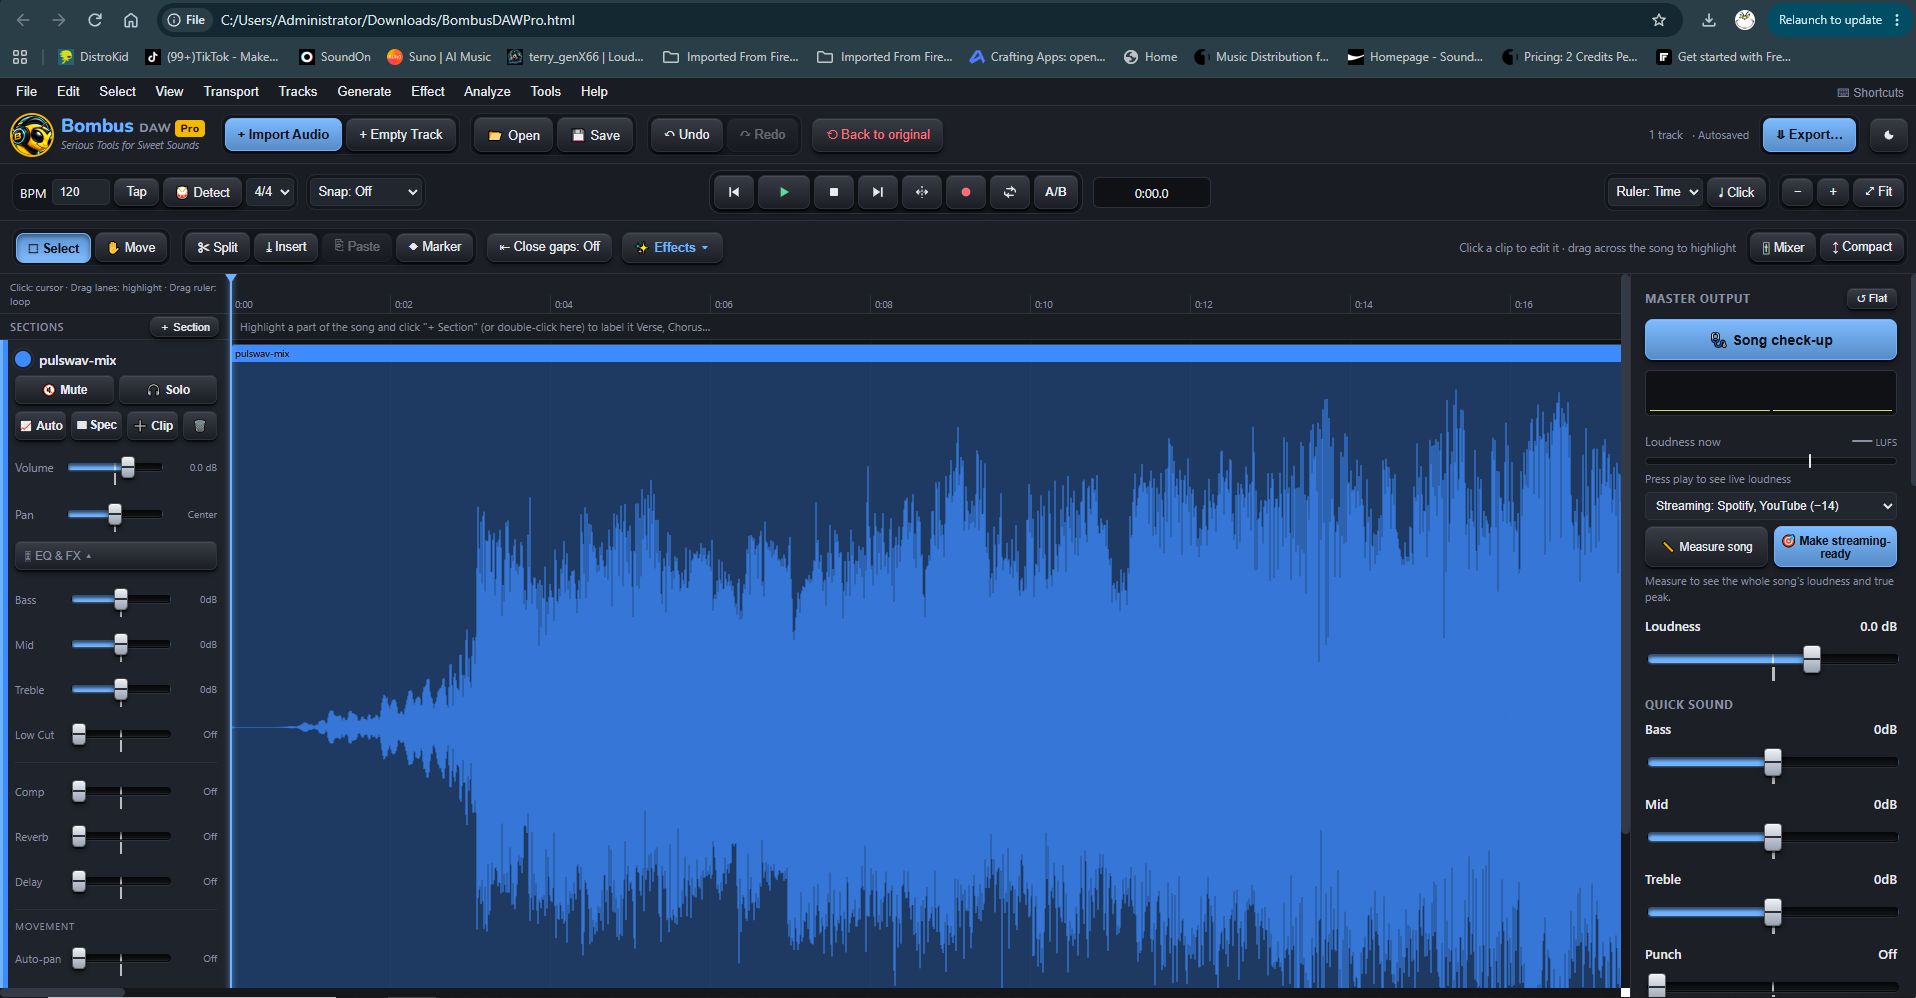This screenshot has width=1916, height=998.
Task: Click the Bombus DAW bee logo
Action: pyautogui.click(x=31, y=135)
